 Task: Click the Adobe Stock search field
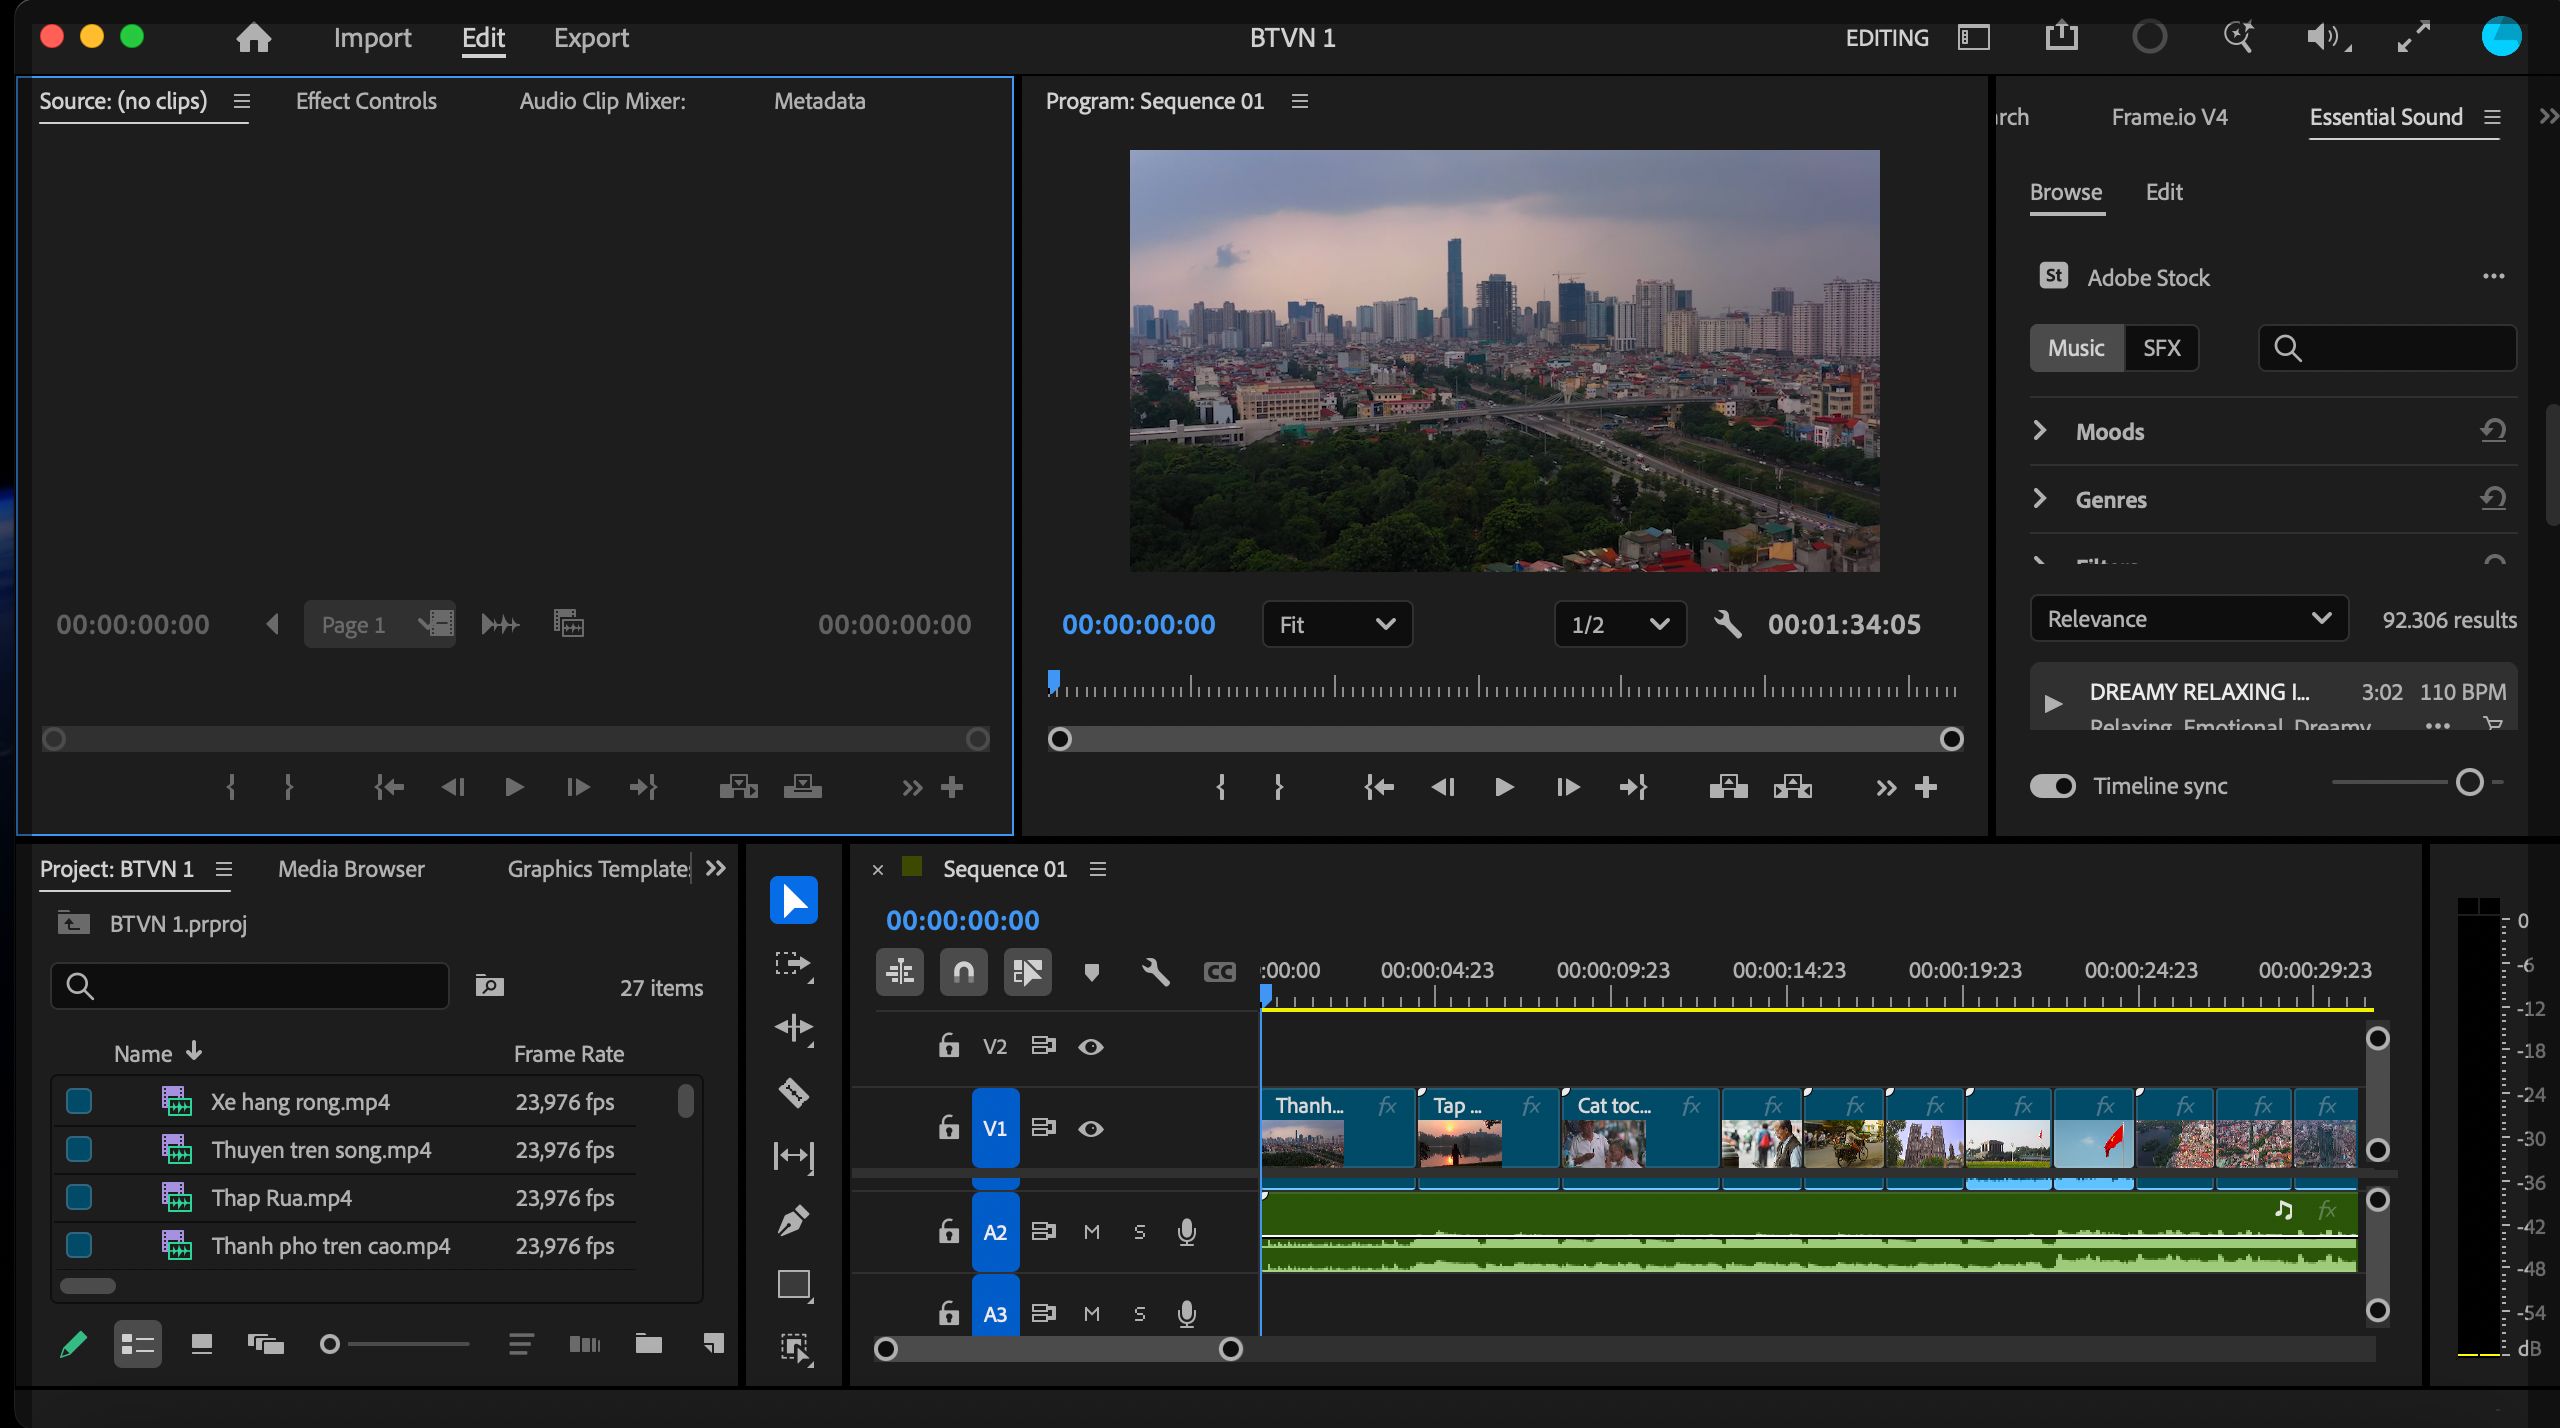[x=2387, y=348]
